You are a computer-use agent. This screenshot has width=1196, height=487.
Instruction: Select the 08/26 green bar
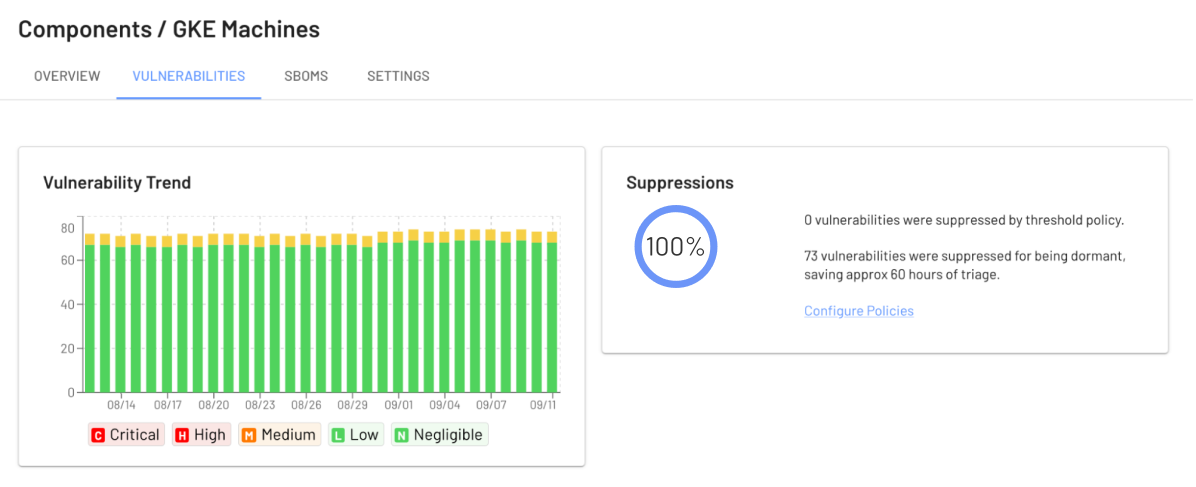click(305, 318)
